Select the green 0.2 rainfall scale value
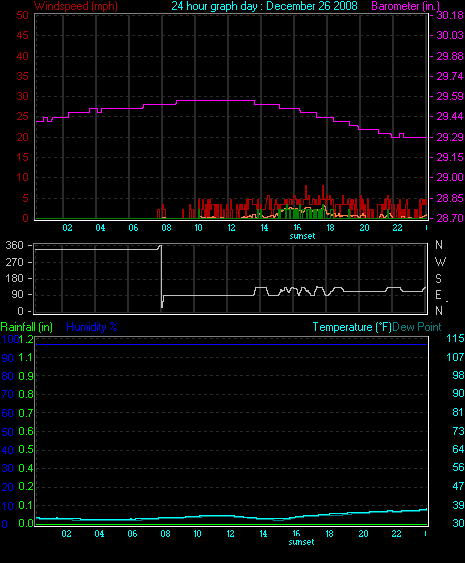This screenshot has width=465, height=563. coord(26,487)
